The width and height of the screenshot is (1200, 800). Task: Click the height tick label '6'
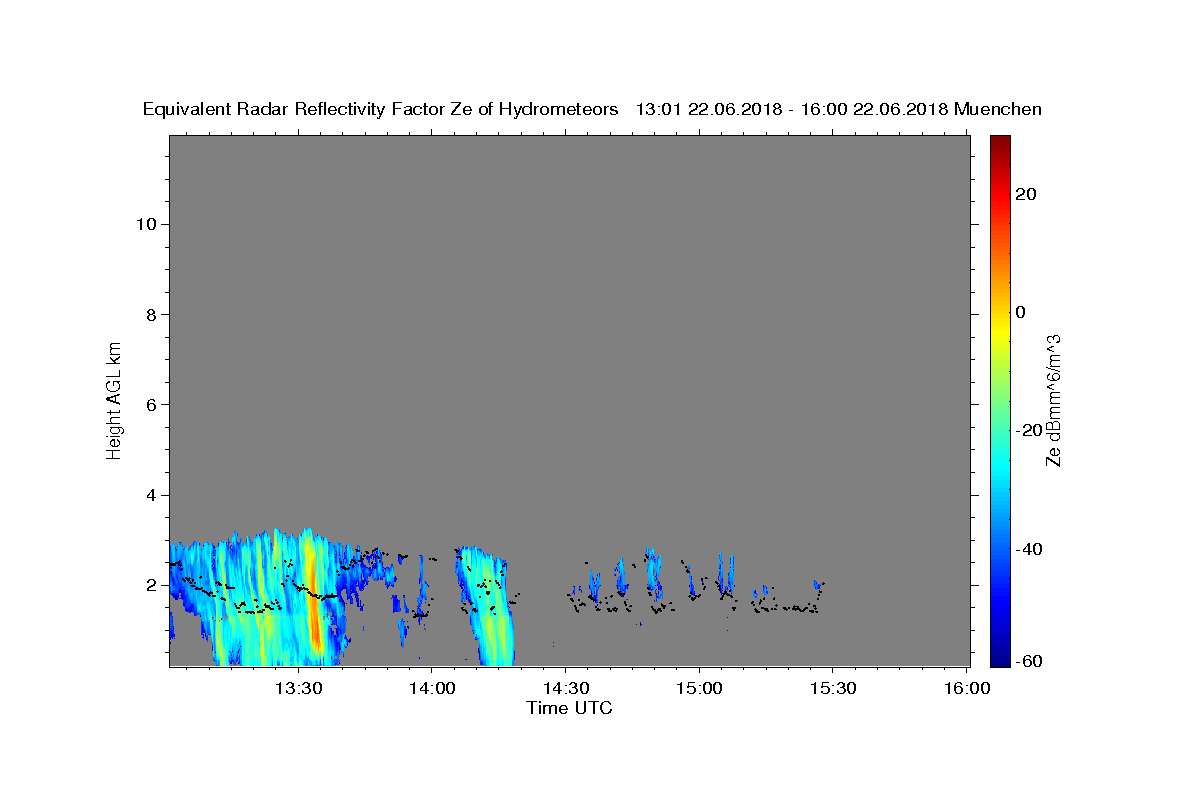(151, 404)
